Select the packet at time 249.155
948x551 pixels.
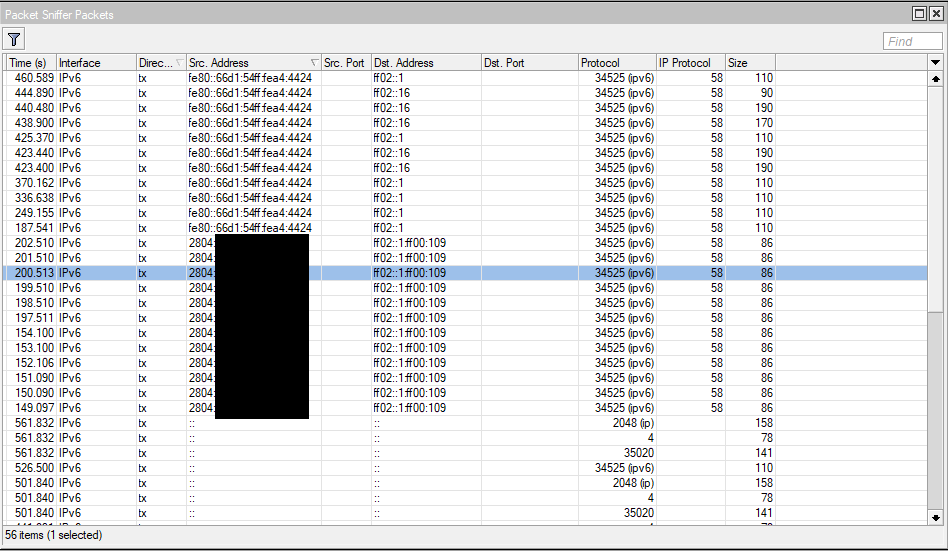pos(464,213)
